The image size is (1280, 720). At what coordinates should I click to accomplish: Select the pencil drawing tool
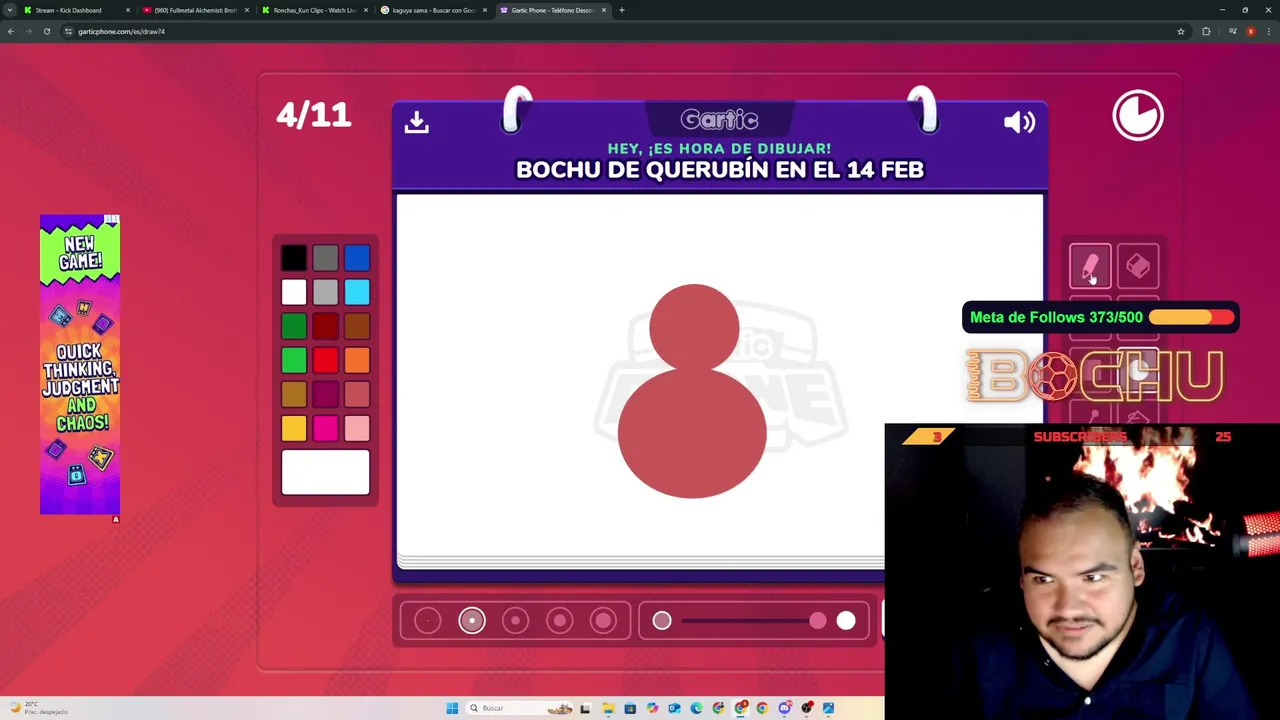click(1090, 266)
